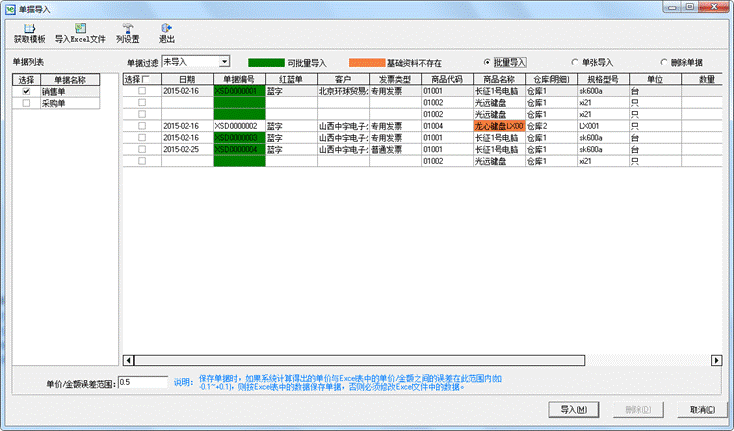Click the 退出 exit icon
734x431 pixels.
[166, 29]
